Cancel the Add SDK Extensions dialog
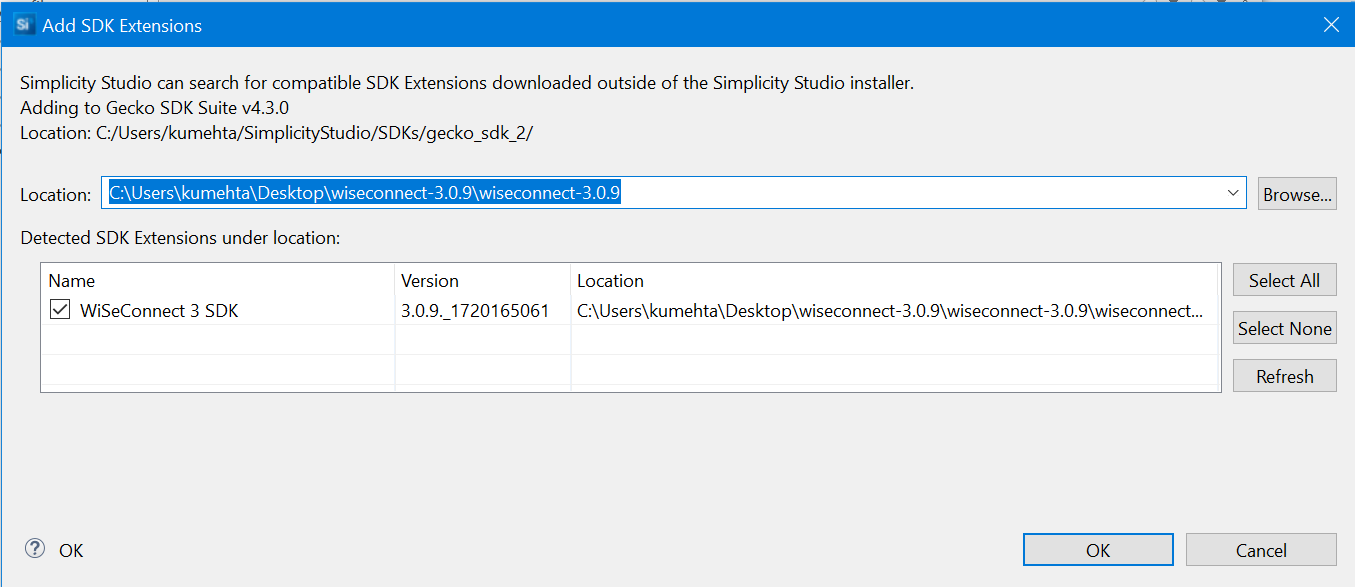 point(1260,550)
